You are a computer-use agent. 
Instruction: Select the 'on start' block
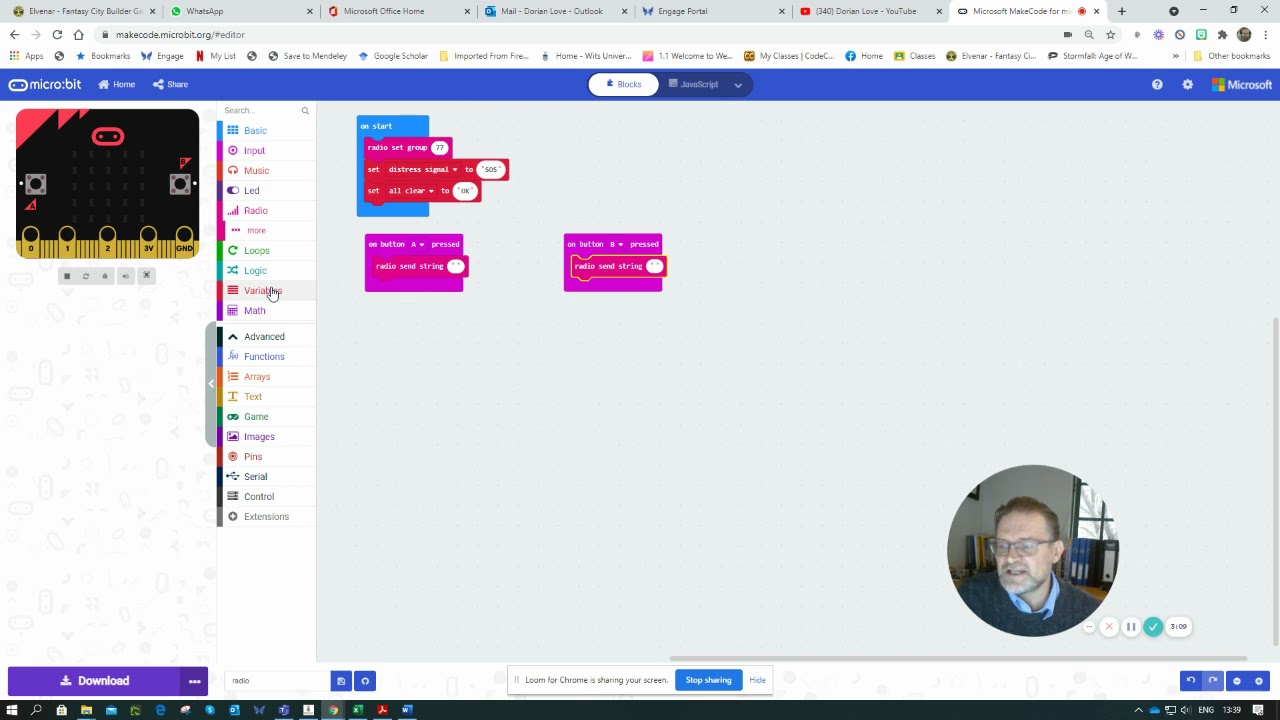(376, 126)
